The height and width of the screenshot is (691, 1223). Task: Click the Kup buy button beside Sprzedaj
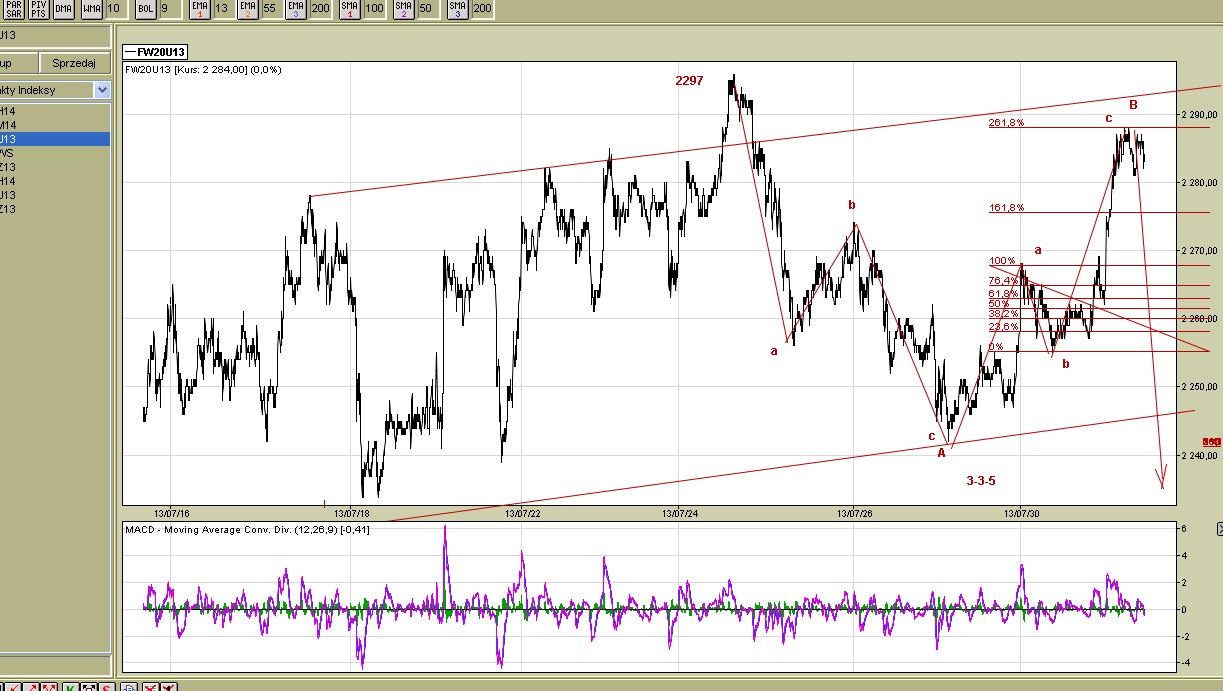click(19, 62)
